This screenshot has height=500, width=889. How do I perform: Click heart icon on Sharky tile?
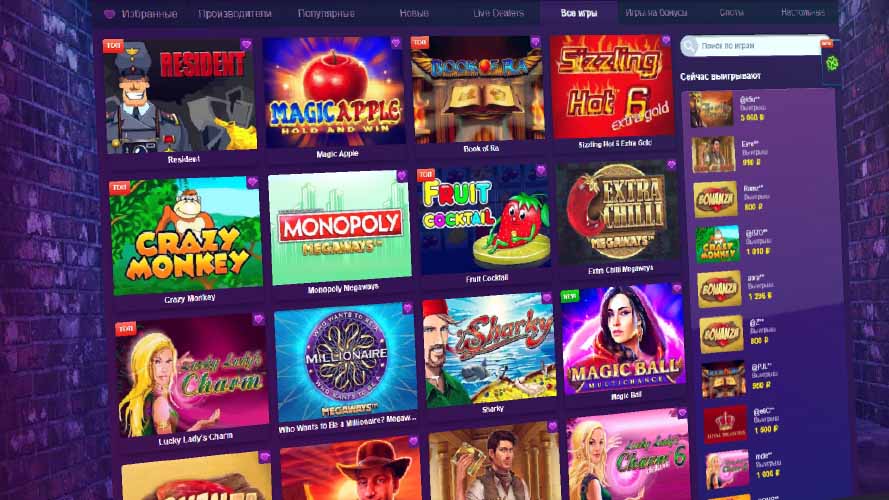point(547,298)
